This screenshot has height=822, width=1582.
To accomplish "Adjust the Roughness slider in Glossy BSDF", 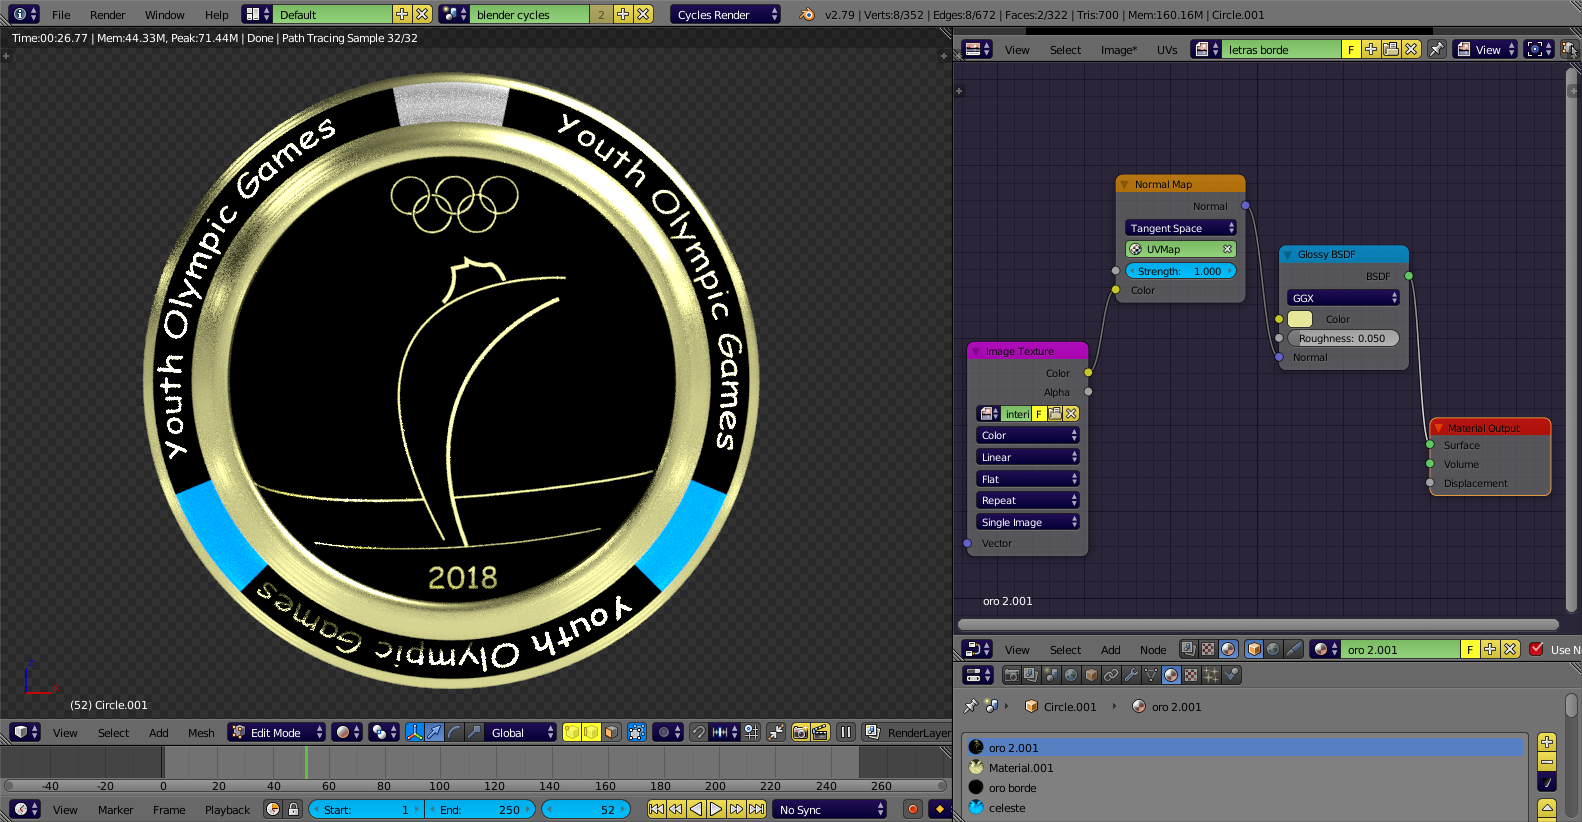I will tap(1343, 338).
